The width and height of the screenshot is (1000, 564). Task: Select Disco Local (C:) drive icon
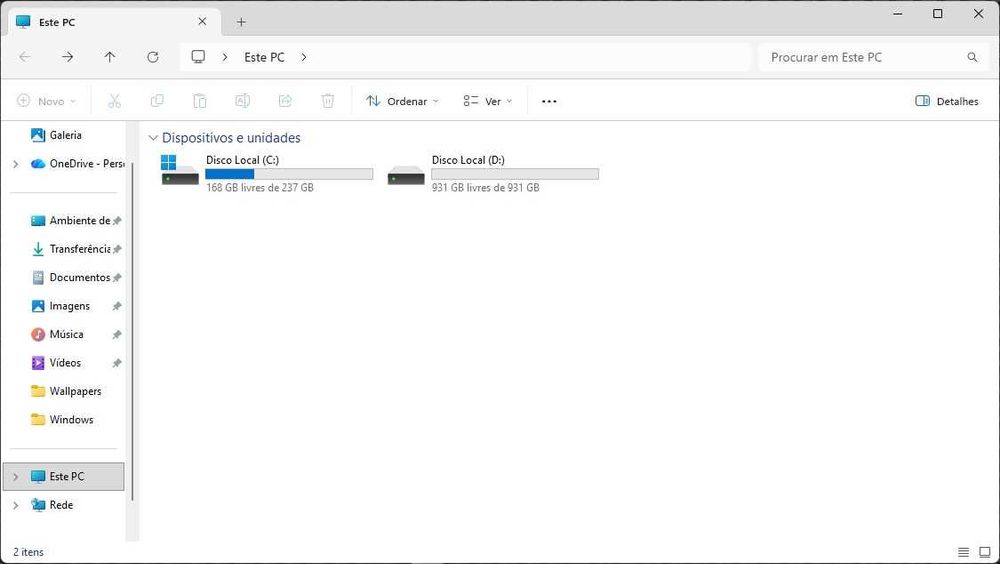pyautogui.click(x=180, y=171)
